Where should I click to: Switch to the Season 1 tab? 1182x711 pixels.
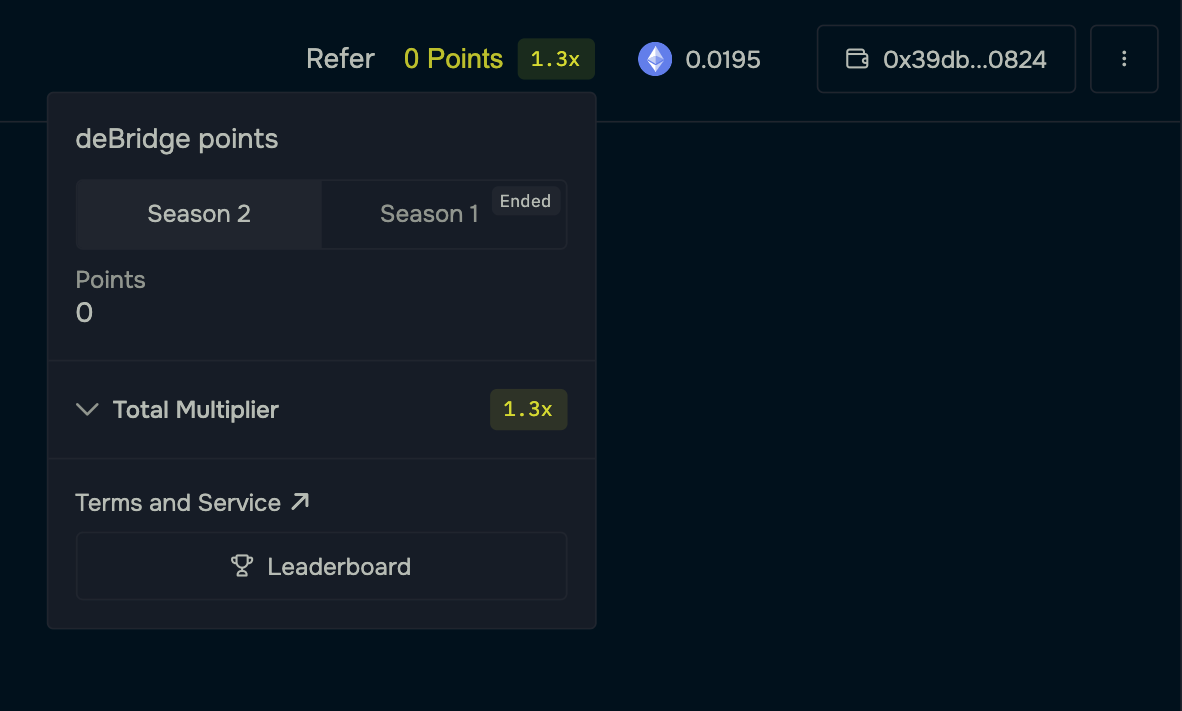[x=429, y=215]
